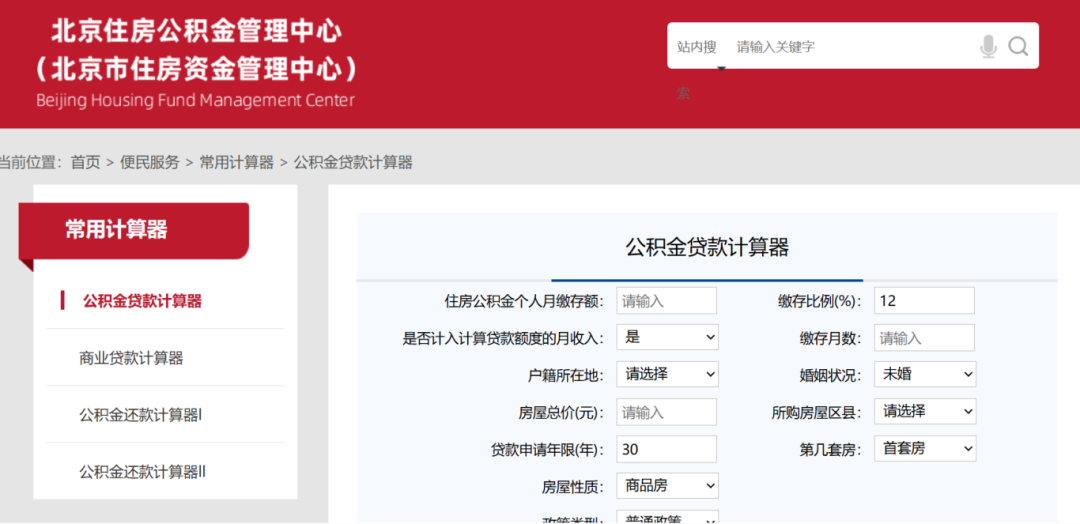Focus the 缴存月数 input field
The width and height of the screenshot is (1080, 524).
[924, 338]
